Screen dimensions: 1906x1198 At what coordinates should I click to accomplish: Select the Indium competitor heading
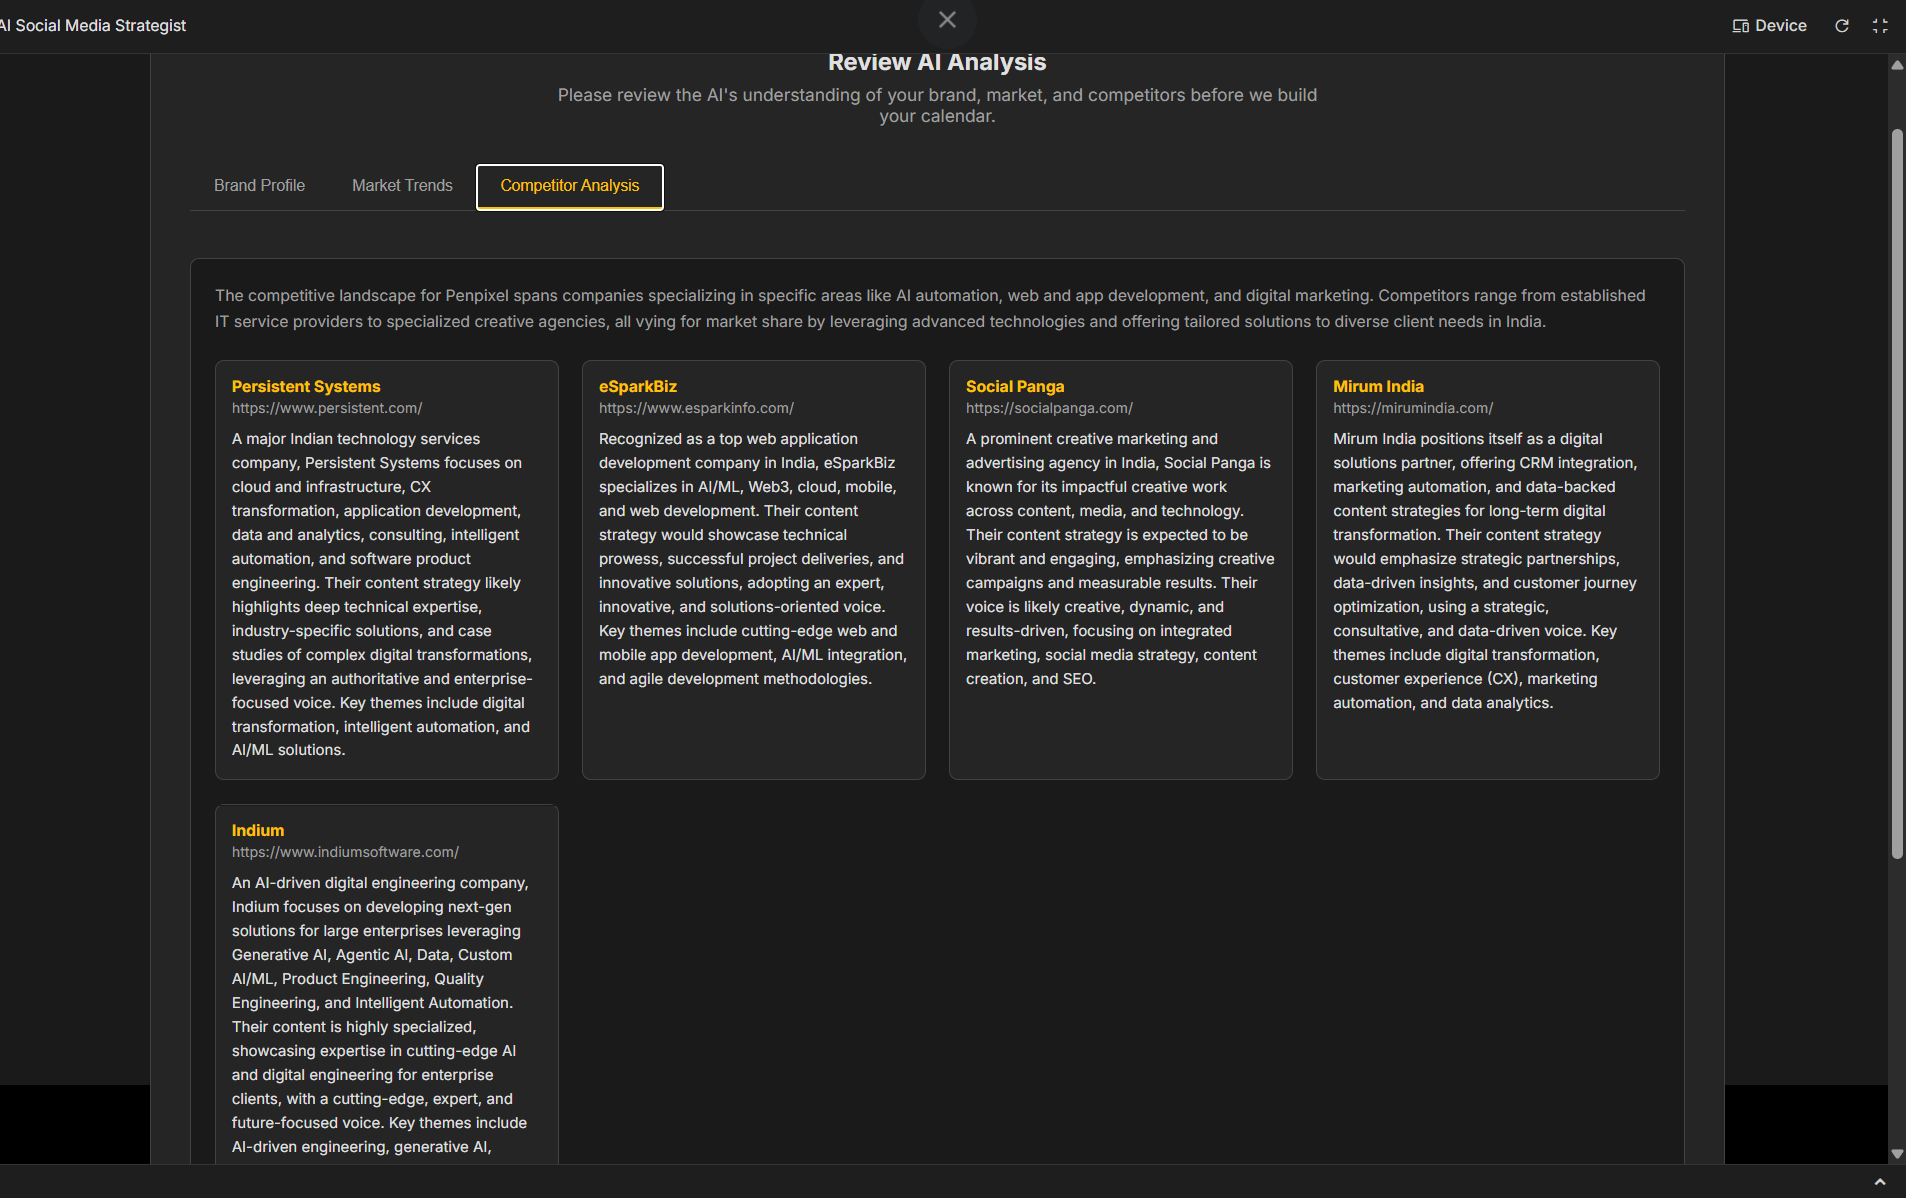tap(258, 830)
